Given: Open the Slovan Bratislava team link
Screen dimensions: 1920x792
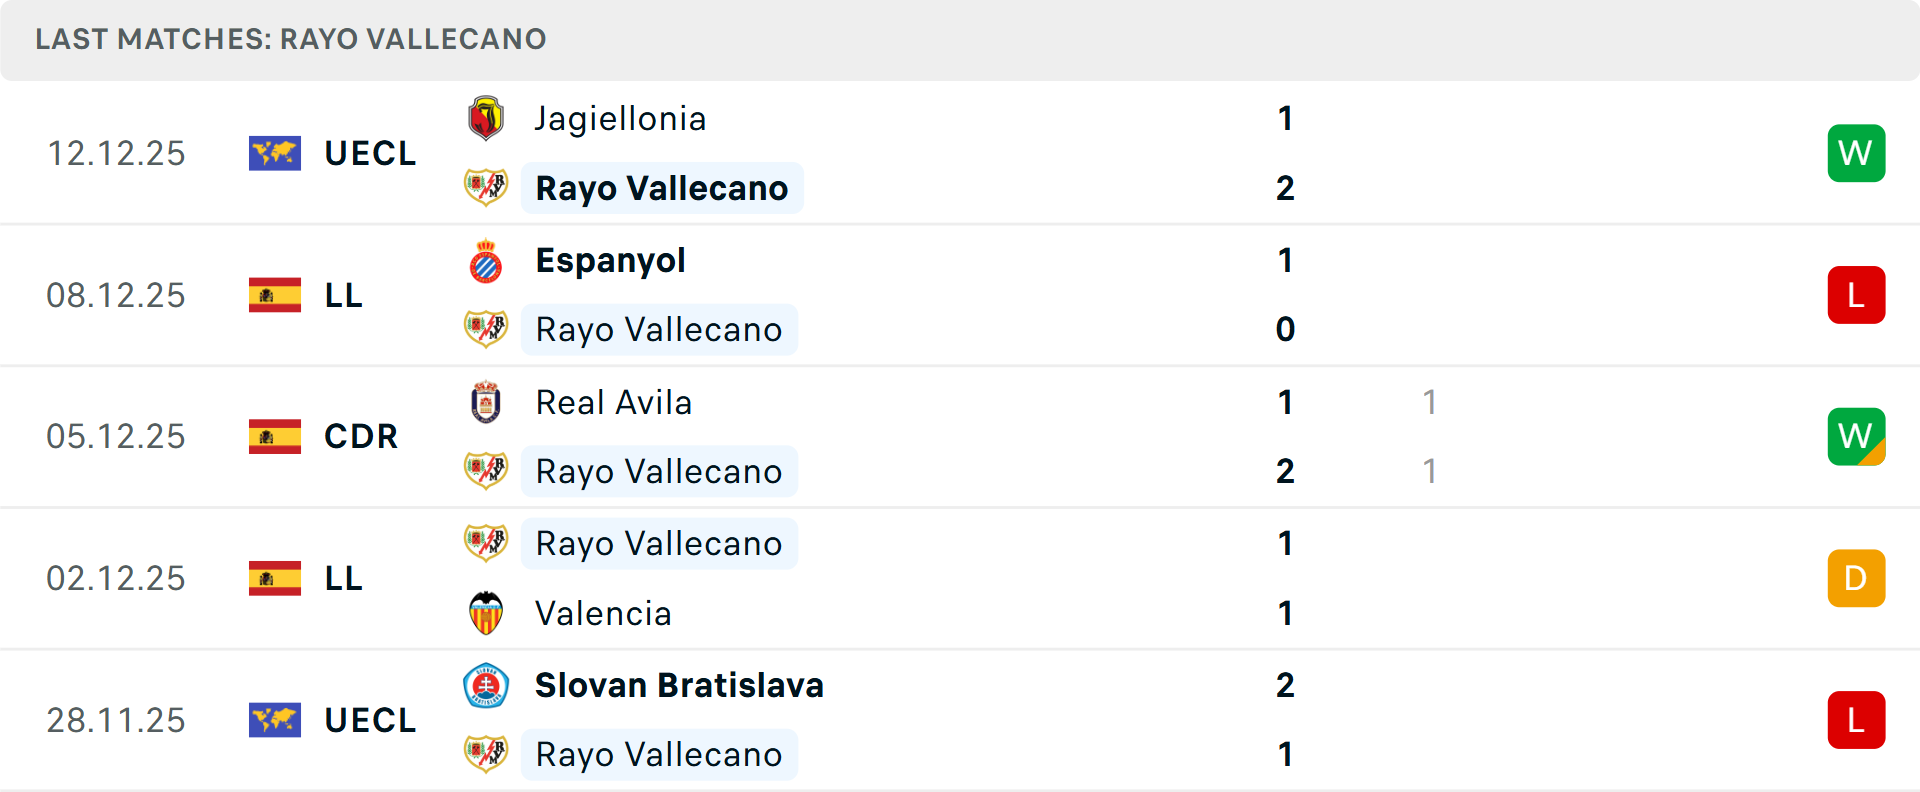Looking at the screenshot, I should point(679,686).
